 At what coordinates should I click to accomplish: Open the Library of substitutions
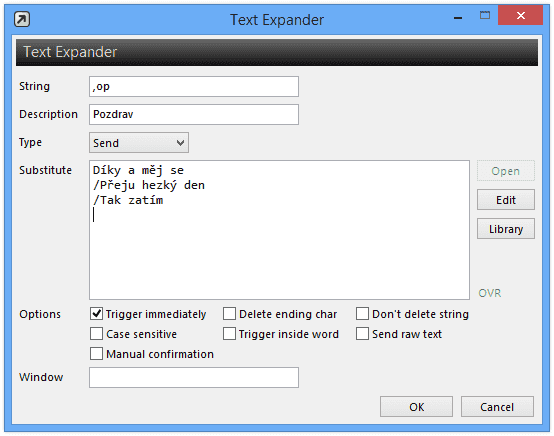[x=506, y=229]
